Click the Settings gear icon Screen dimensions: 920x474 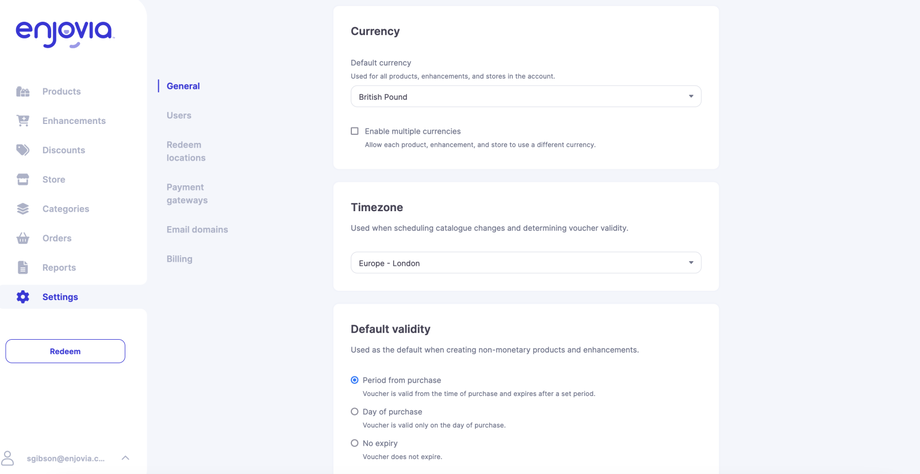click(23, 297)
